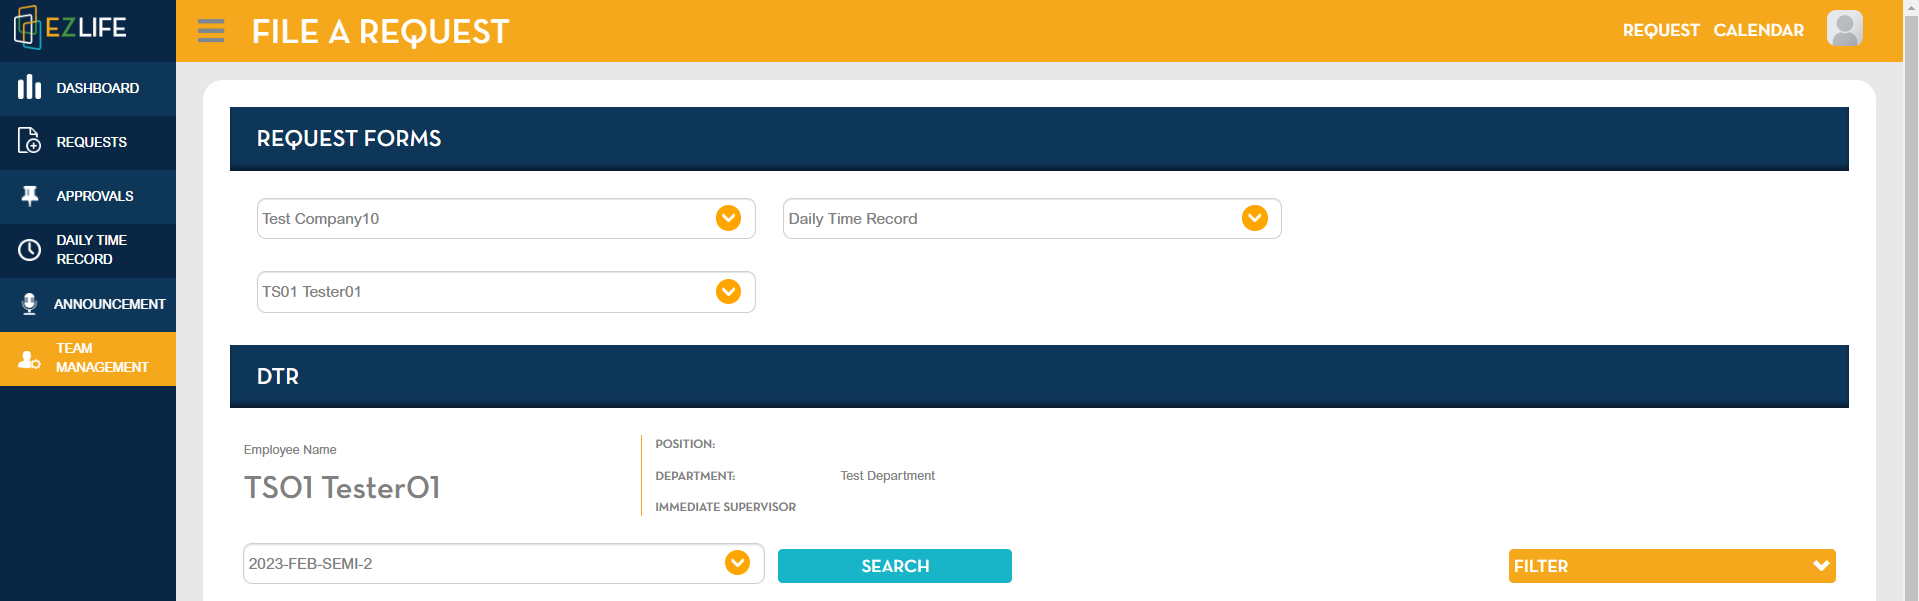This screenshot has width=1919, height=601.
Task: Click the FILTER chevron arrow
Action: pyautogui.click(x=1821, y=566)
